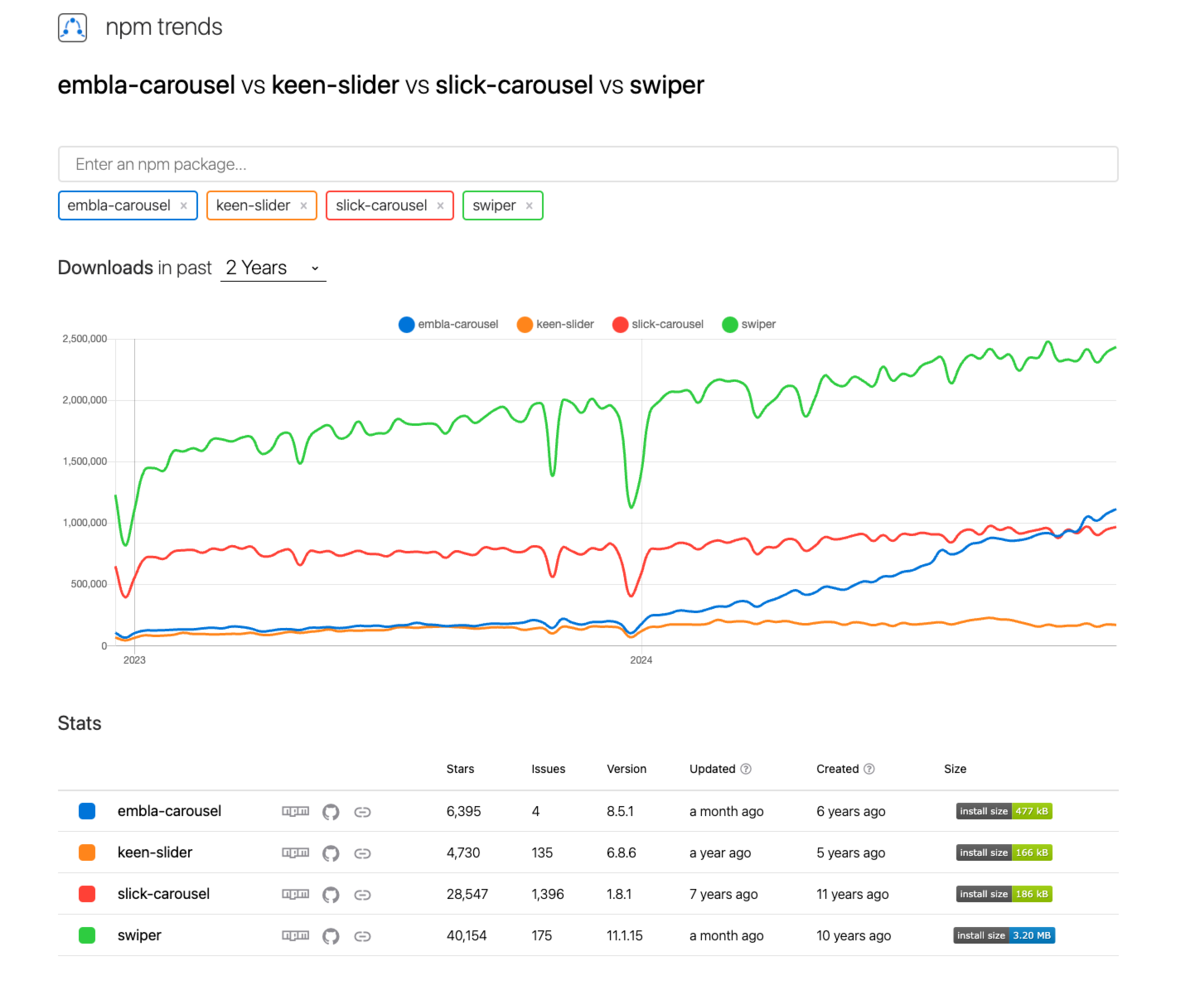Open npm page for swiper
This screenshot has height=995, width=1200.
[x=295, y=936]
